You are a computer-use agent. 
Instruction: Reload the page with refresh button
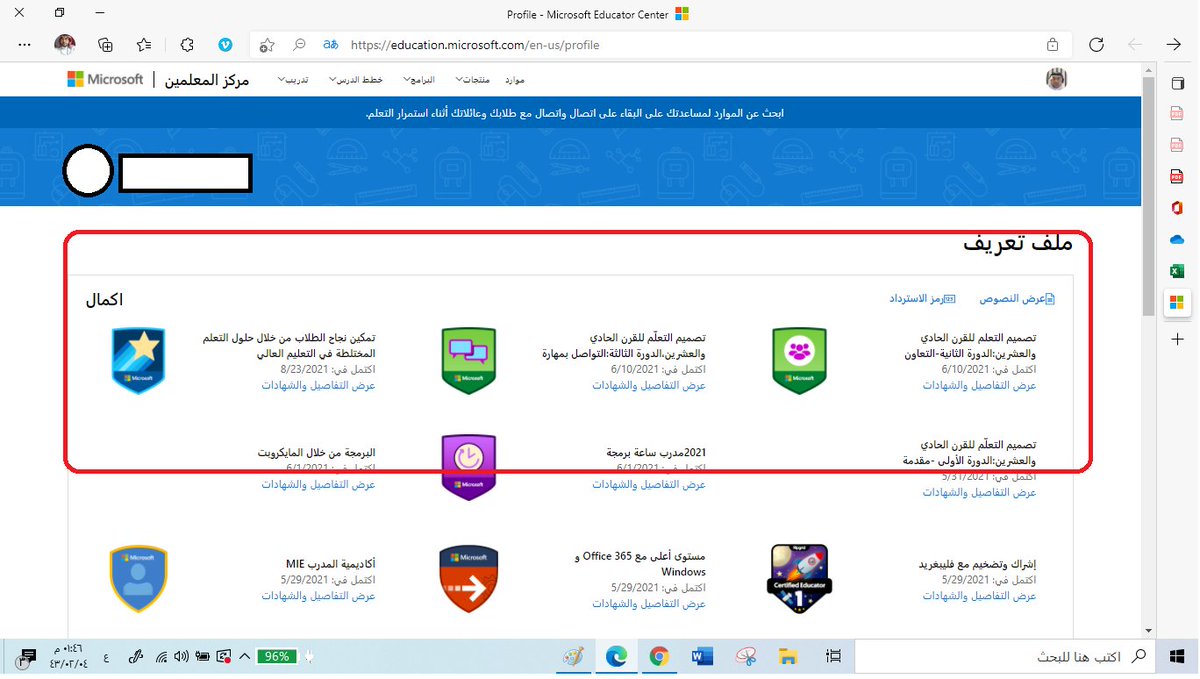point(1096,45)
